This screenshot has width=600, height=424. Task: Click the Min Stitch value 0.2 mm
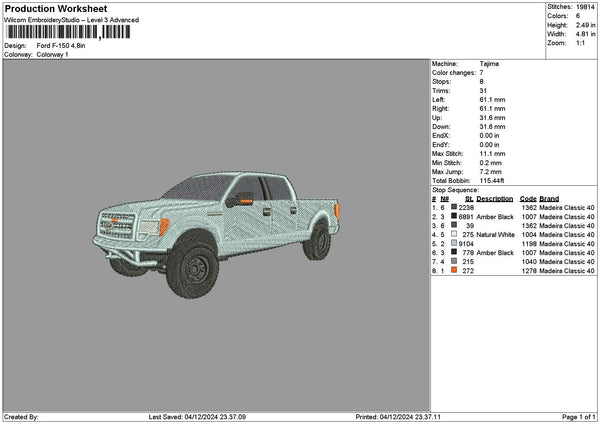(491, 163)
